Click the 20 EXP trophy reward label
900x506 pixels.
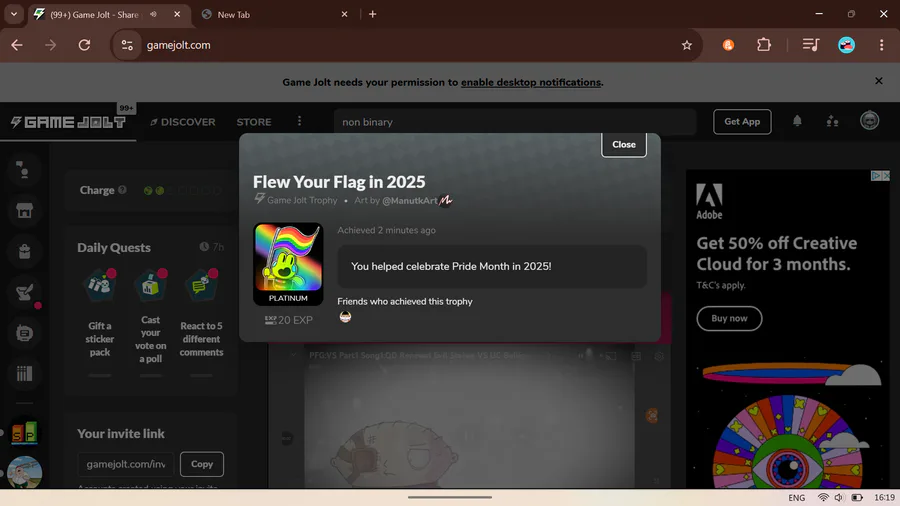pos(289,320)
